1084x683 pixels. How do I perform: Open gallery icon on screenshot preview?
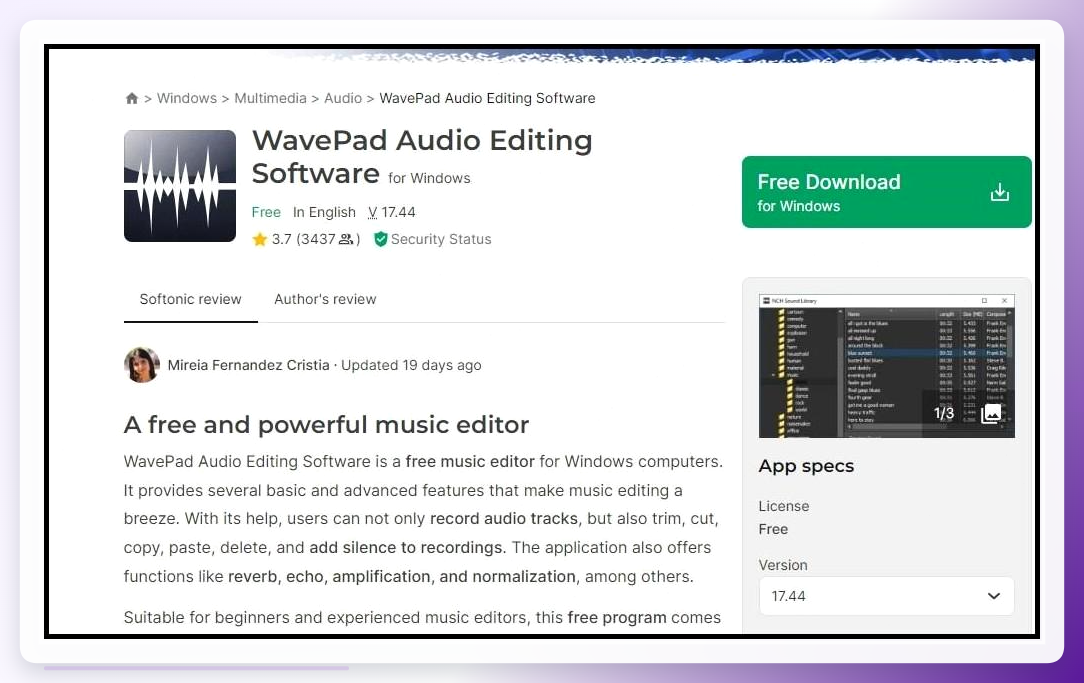pos(991,413)
